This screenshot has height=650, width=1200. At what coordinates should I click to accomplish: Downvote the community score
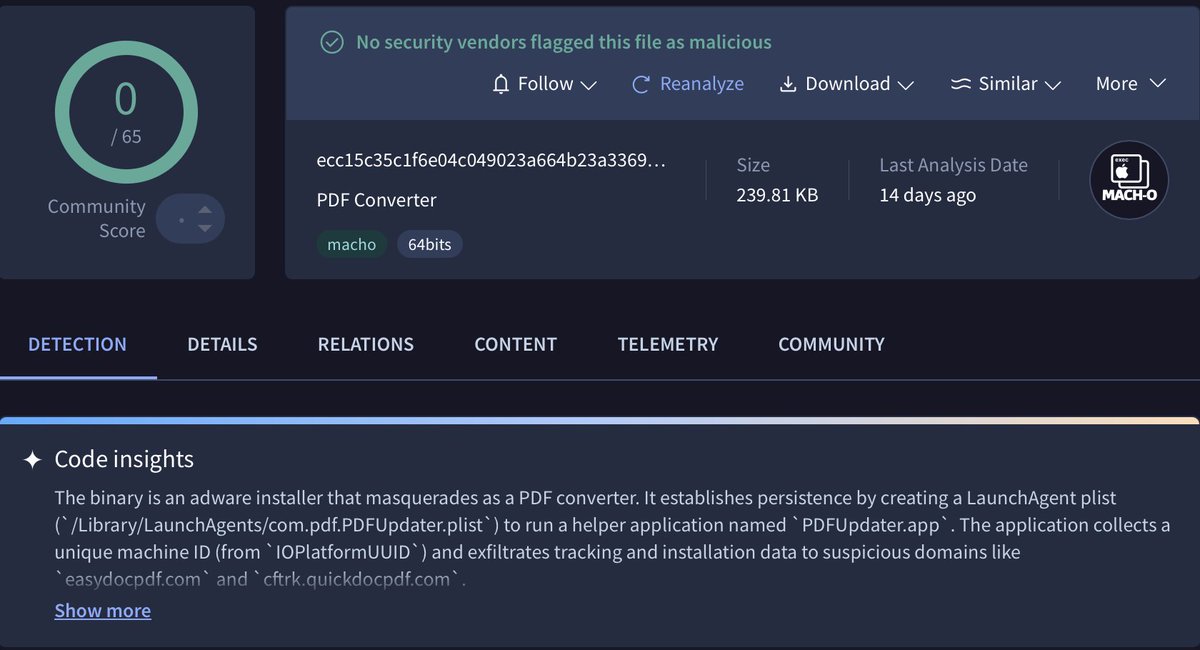point(205,228)
